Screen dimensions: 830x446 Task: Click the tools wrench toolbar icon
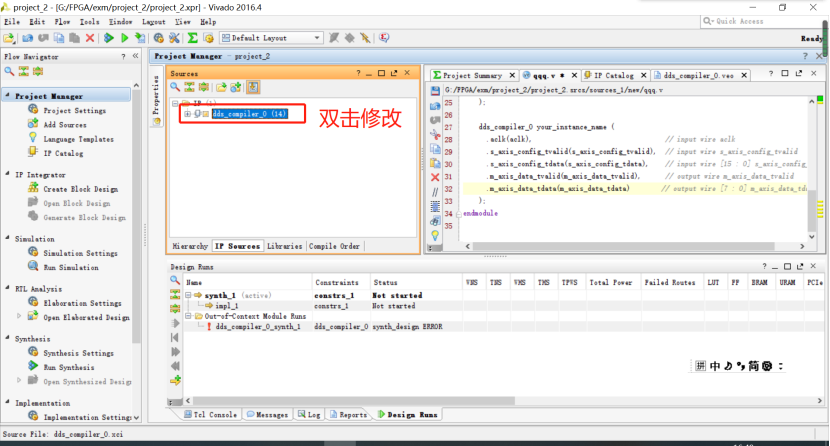tap(174, 38)
